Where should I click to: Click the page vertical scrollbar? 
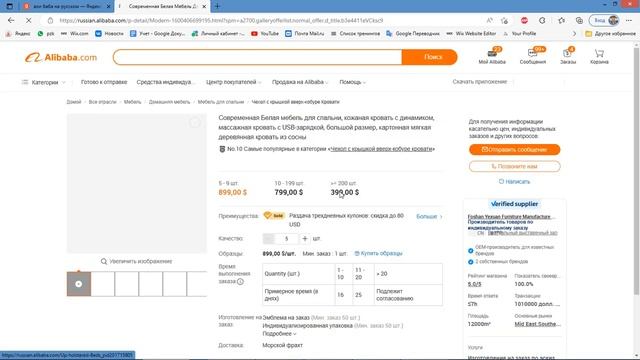636,171
